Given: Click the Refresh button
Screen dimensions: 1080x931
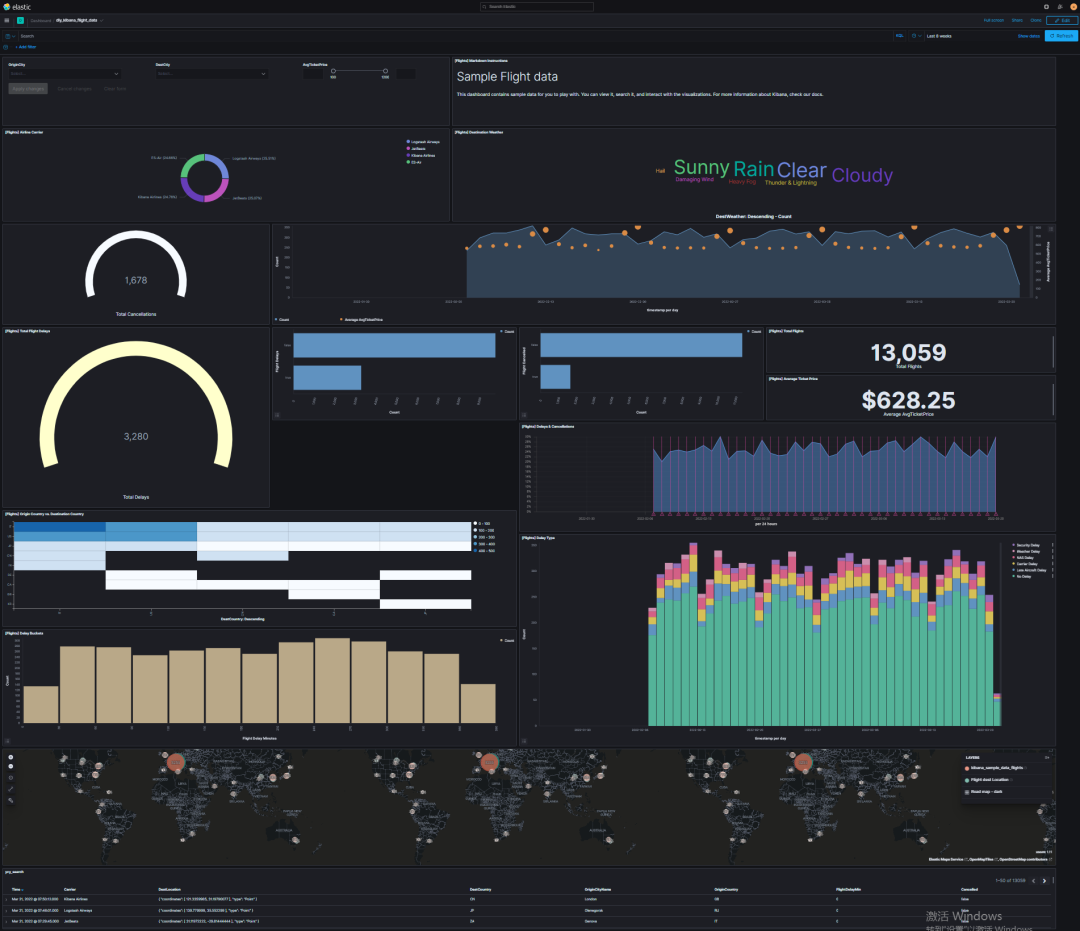Looking at the screenshot, I should pyautogui.click(x=1061, y=36).
